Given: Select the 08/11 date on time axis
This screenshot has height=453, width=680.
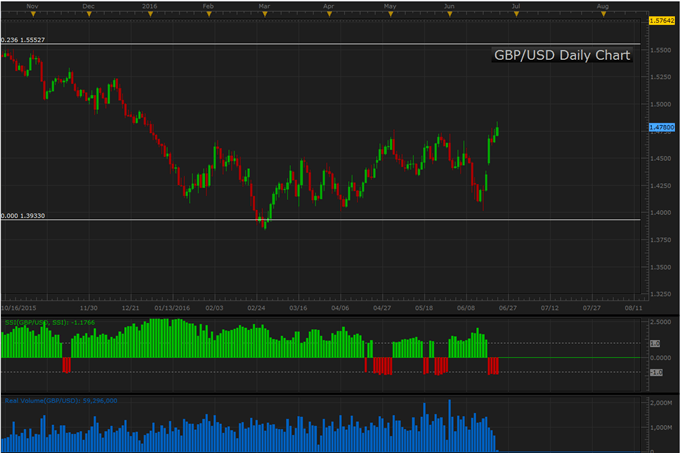Looking at the screenshot, I should 634,308.
